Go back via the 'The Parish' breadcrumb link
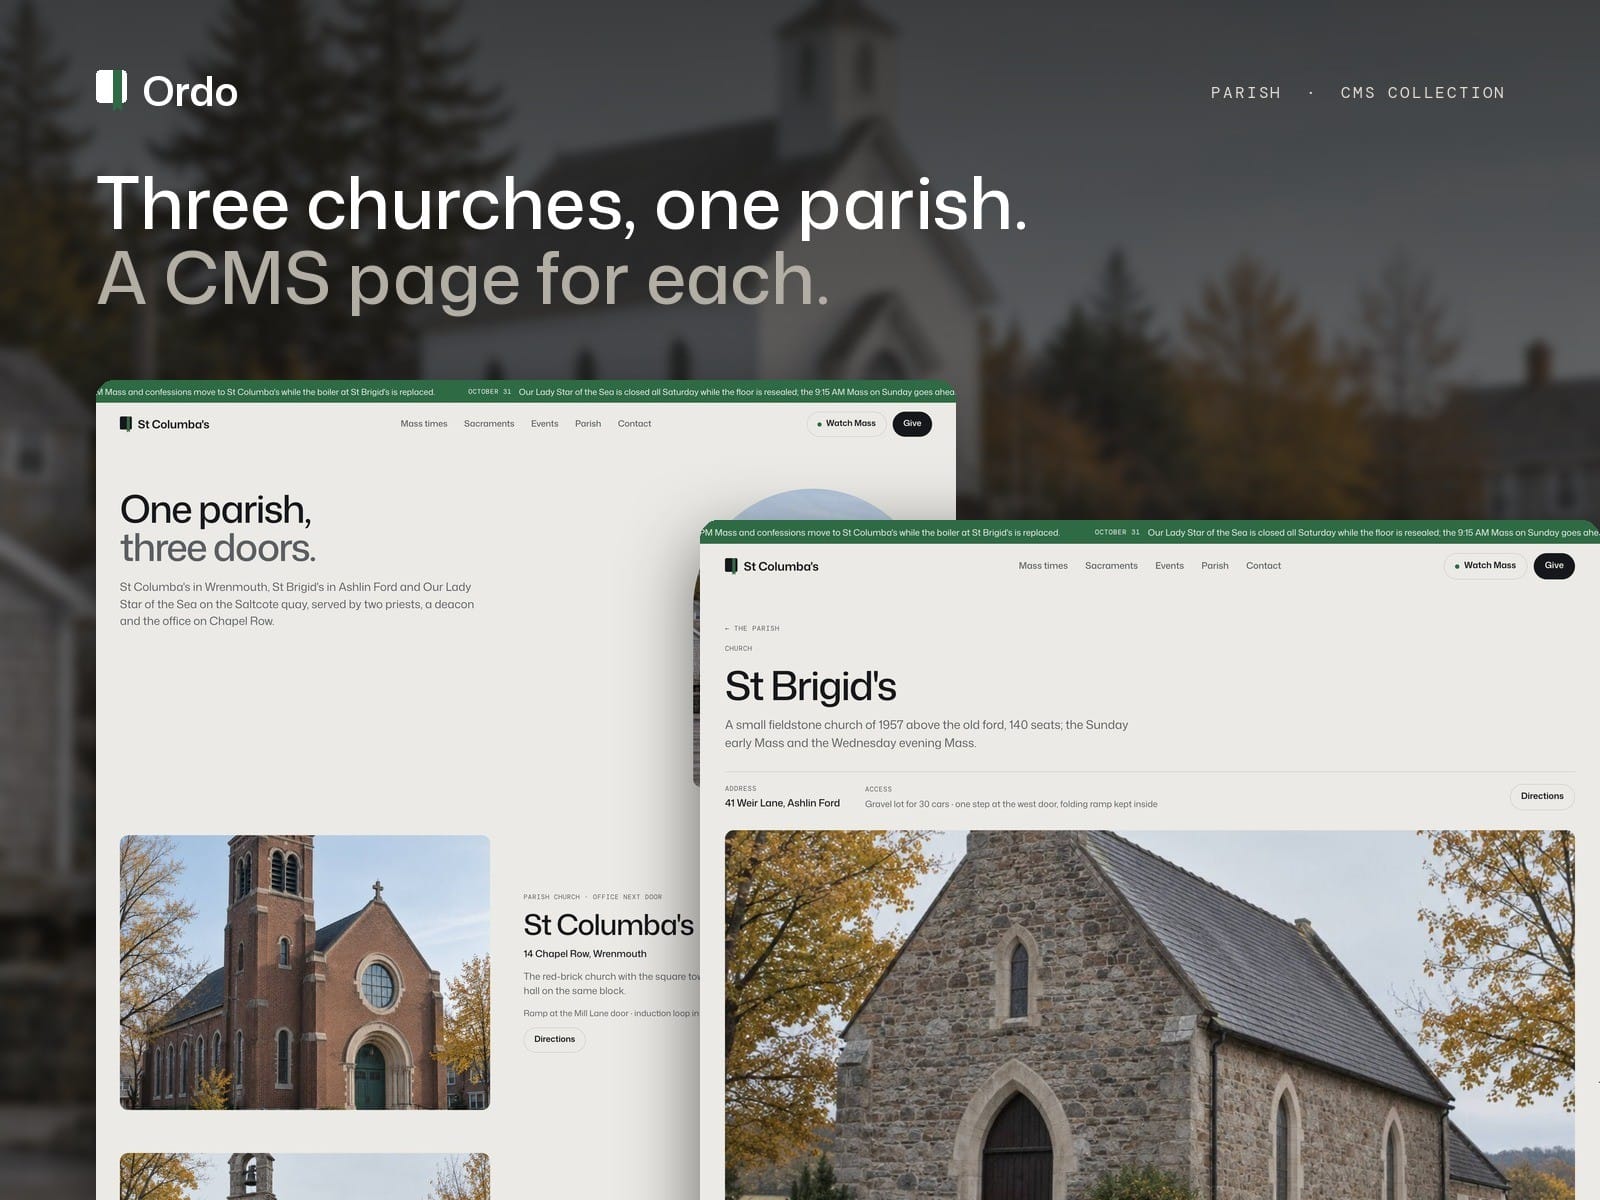 click(752, 628)
